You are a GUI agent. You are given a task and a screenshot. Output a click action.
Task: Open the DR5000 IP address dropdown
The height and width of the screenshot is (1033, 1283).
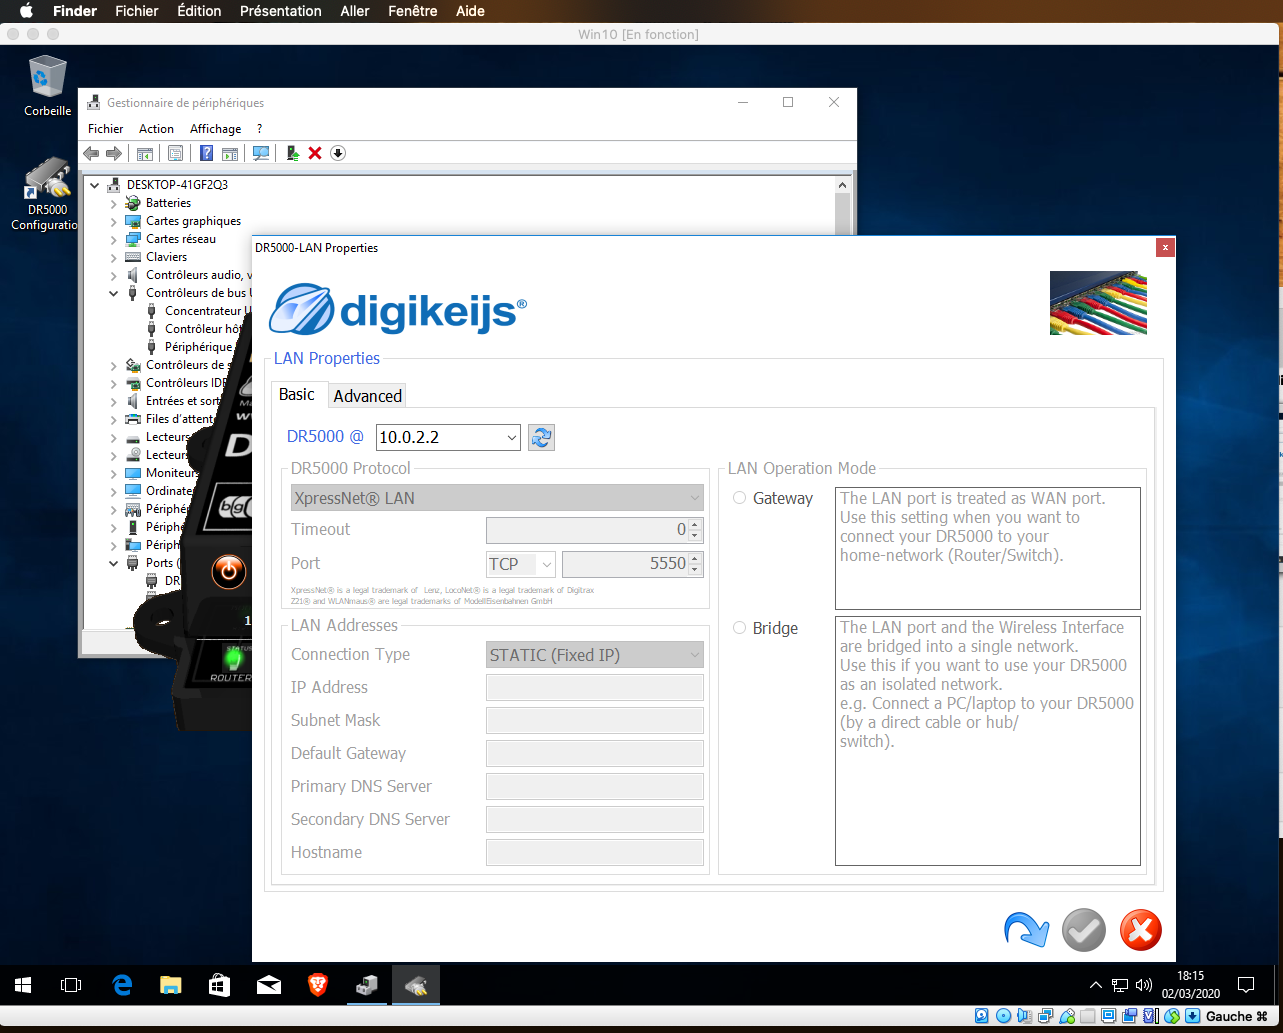click(x=448, y=437)
